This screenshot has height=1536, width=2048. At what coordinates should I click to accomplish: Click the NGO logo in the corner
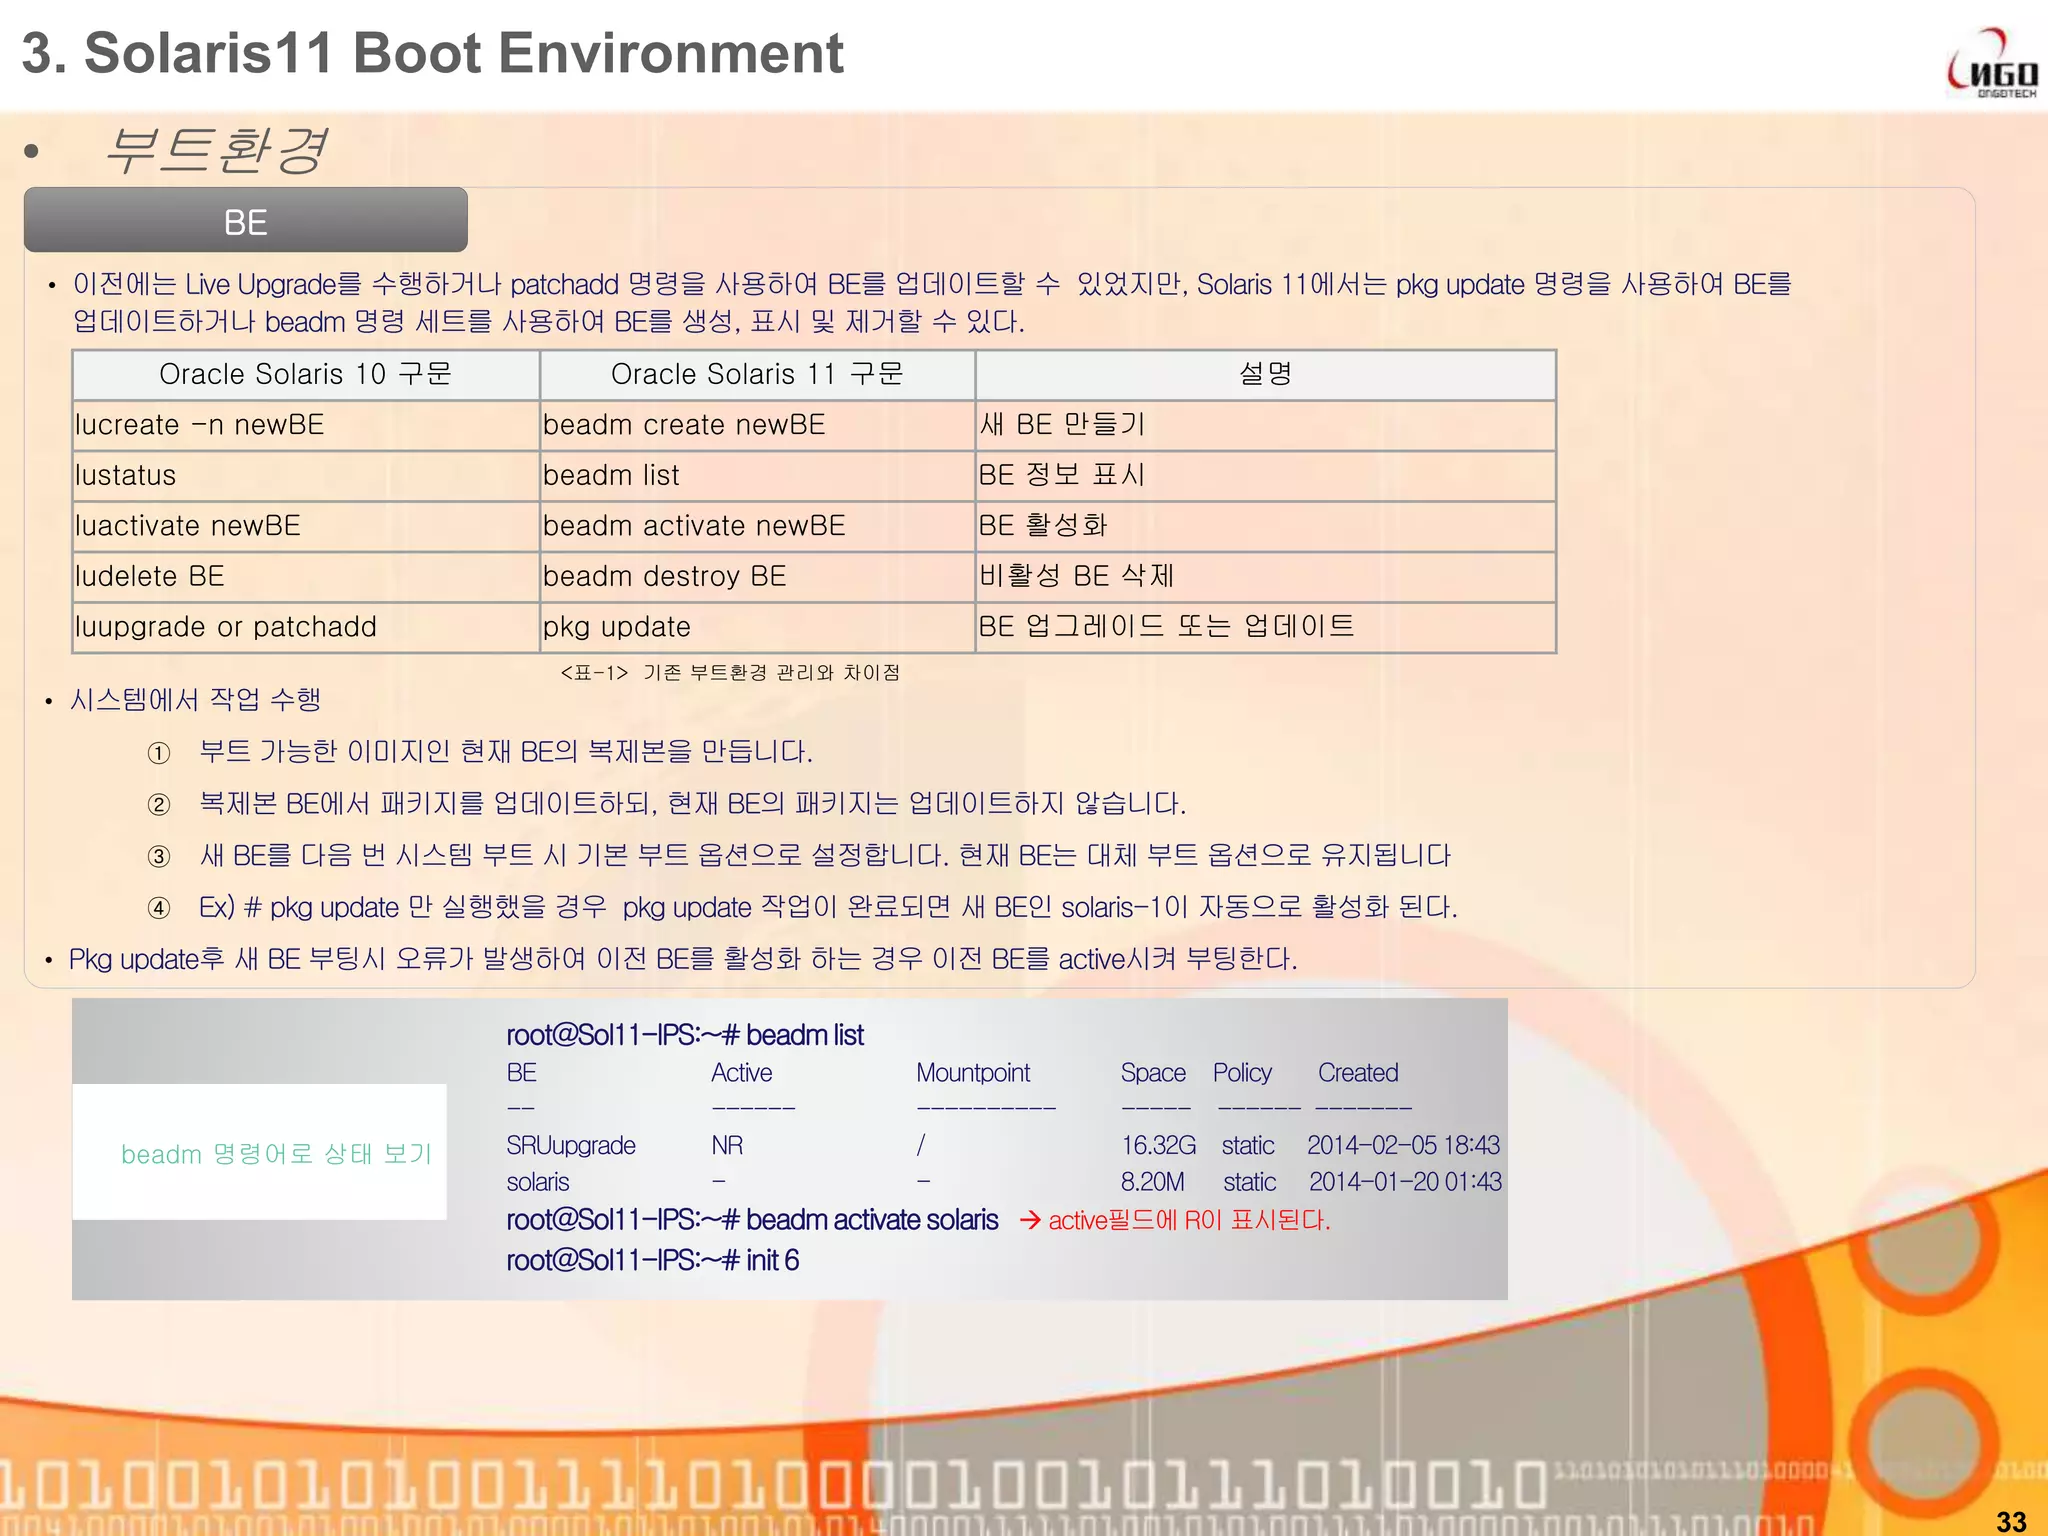pos(1991,63)
